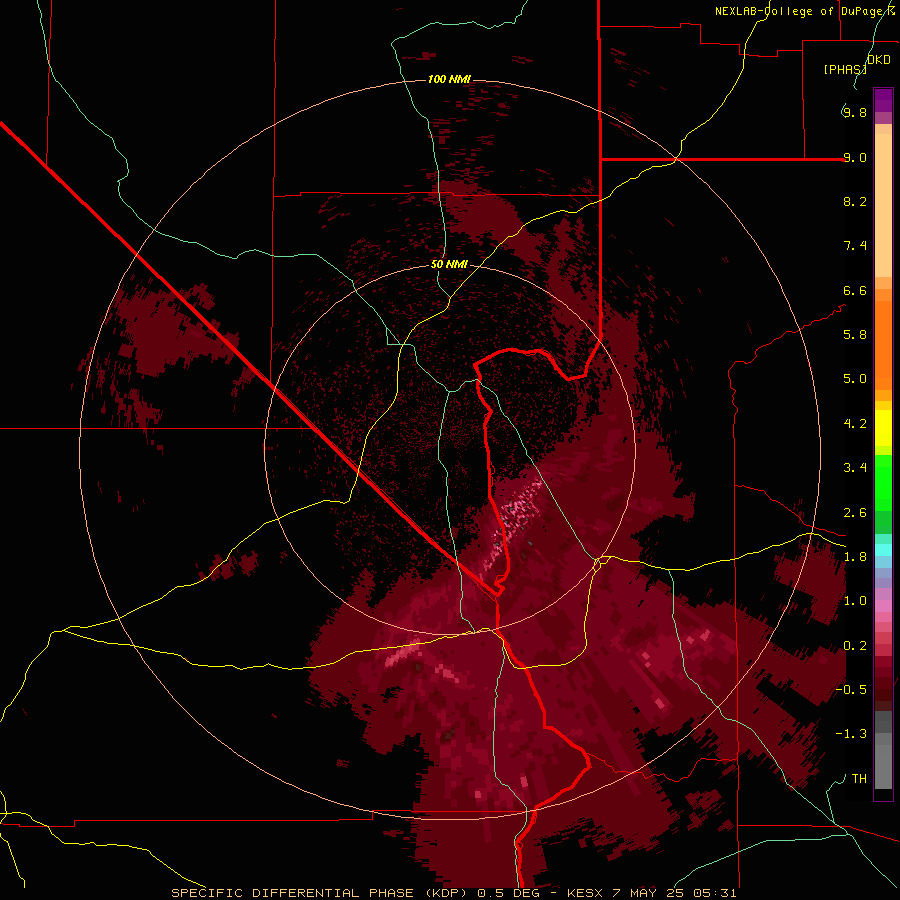
Task: Click the 3.4 legend value
Action: [x=855, y=468]
